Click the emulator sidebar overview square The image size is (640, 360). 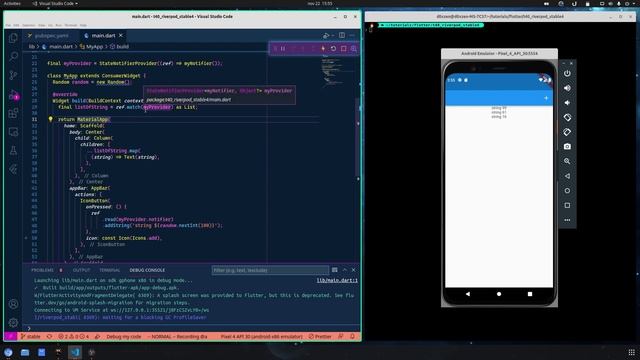point(567,205)
